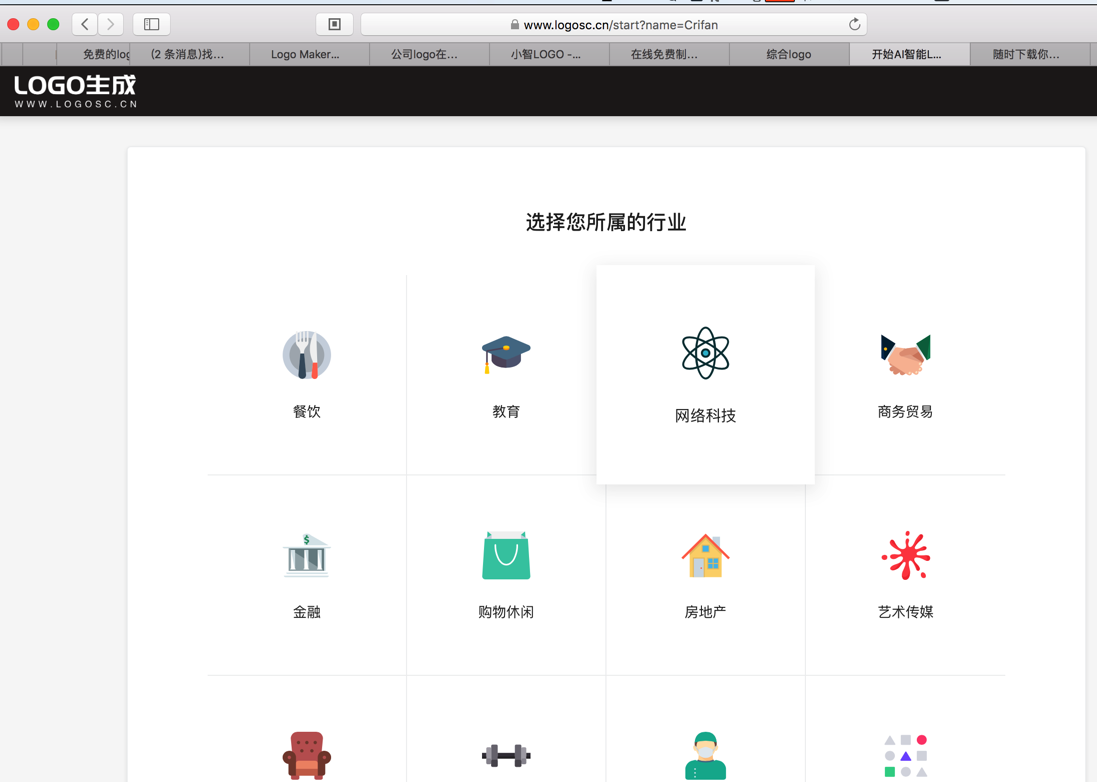Viewport: 1097px width, 782px height.
Task: Go forward with the browser forward arrow
Action: click(111, 24)
